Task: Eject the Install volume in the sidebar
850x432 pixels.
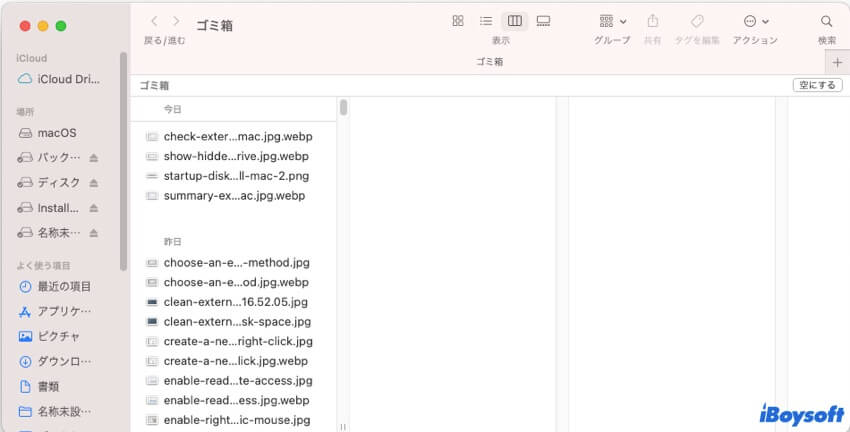Action: [94, 208]
